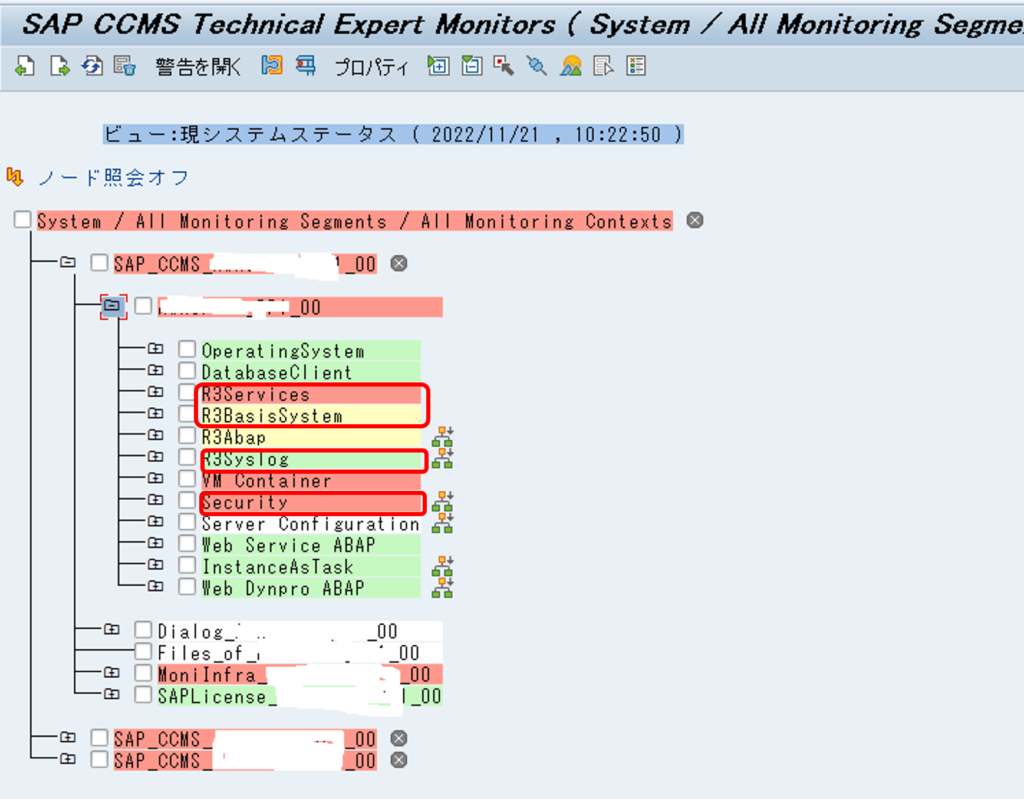
Task: Check the R3Syslog checkbox
Action: pyautogui.click(x=187, y=457)
